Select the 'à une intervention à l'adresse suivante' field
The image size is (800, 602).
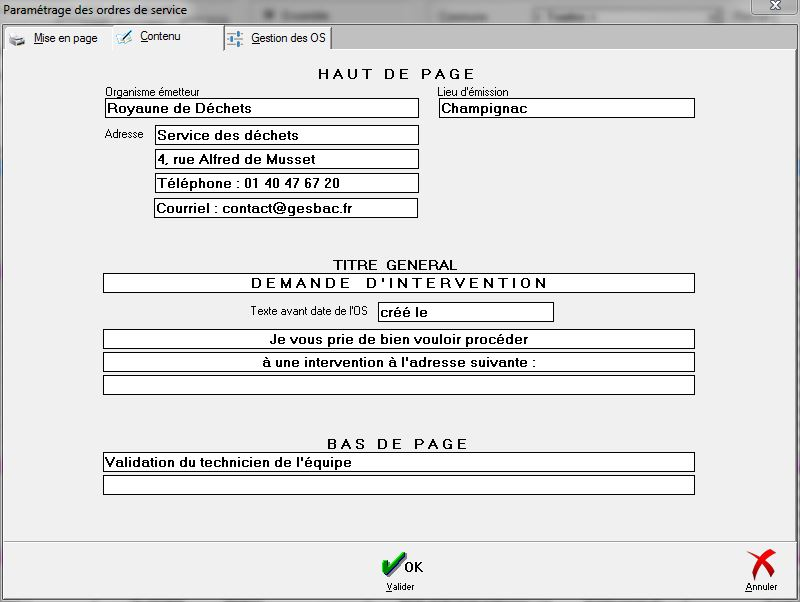tap(398, 362)
